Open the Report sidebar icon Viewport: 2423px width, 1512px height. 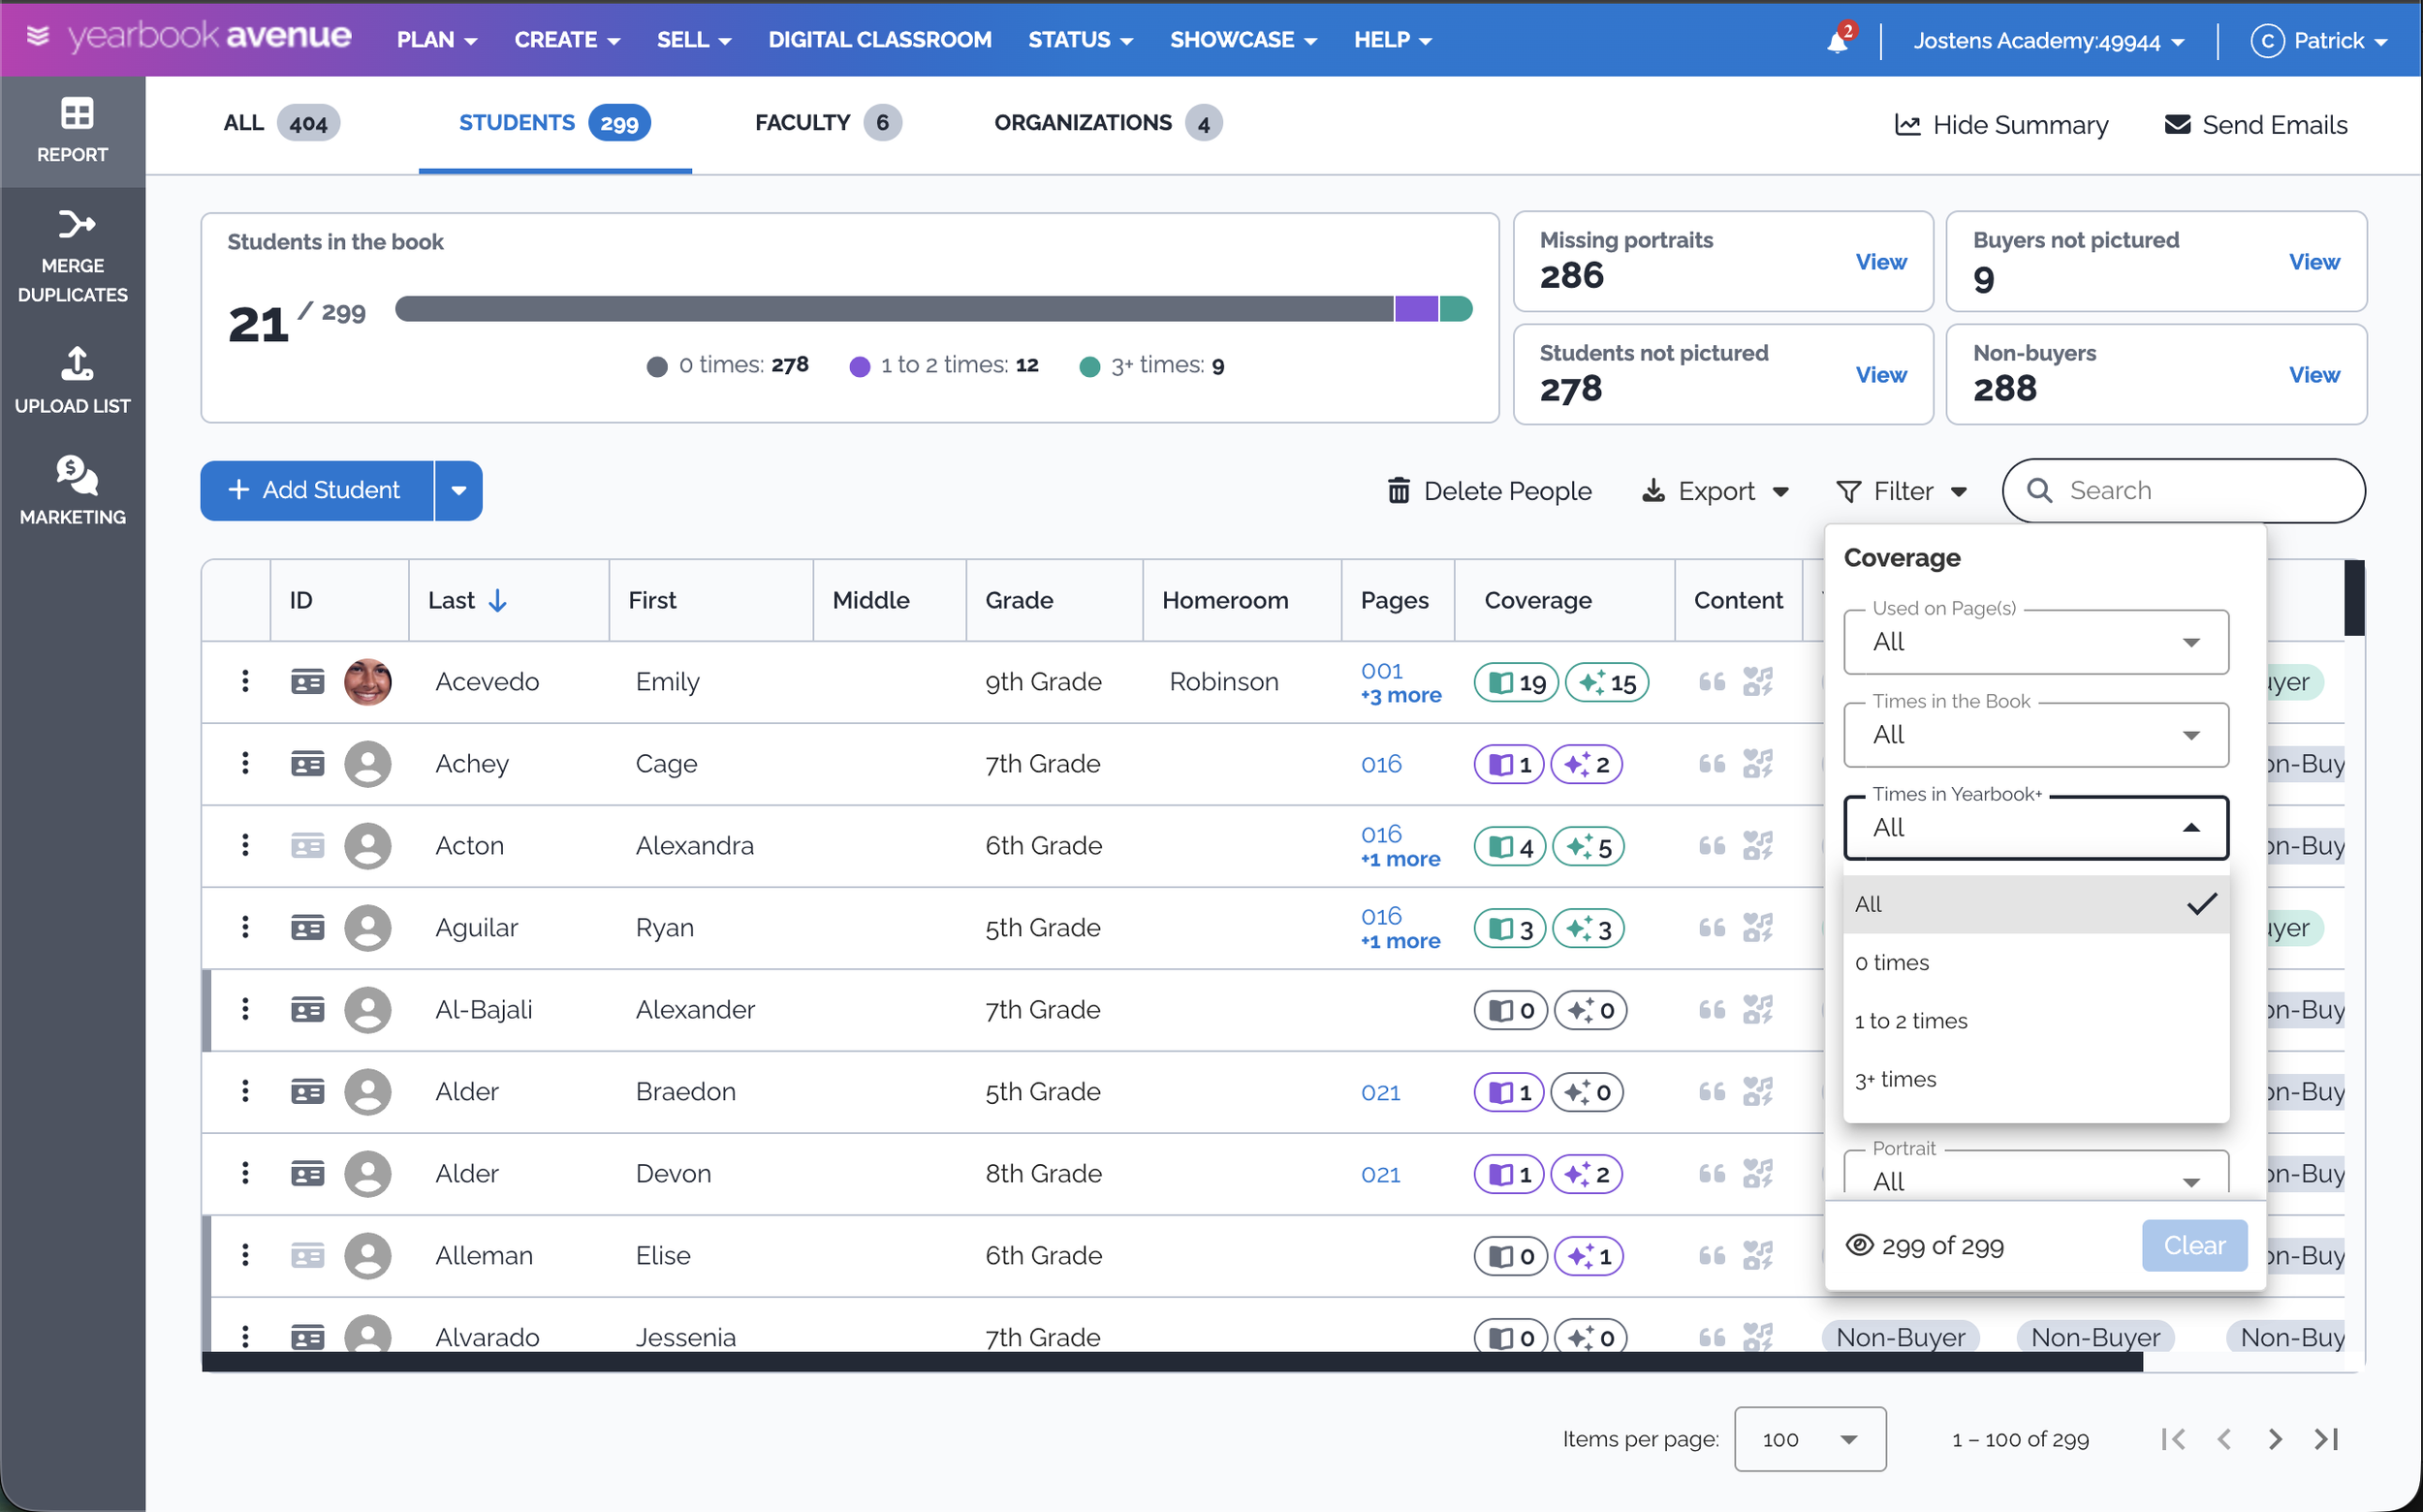tap(72, 131)
